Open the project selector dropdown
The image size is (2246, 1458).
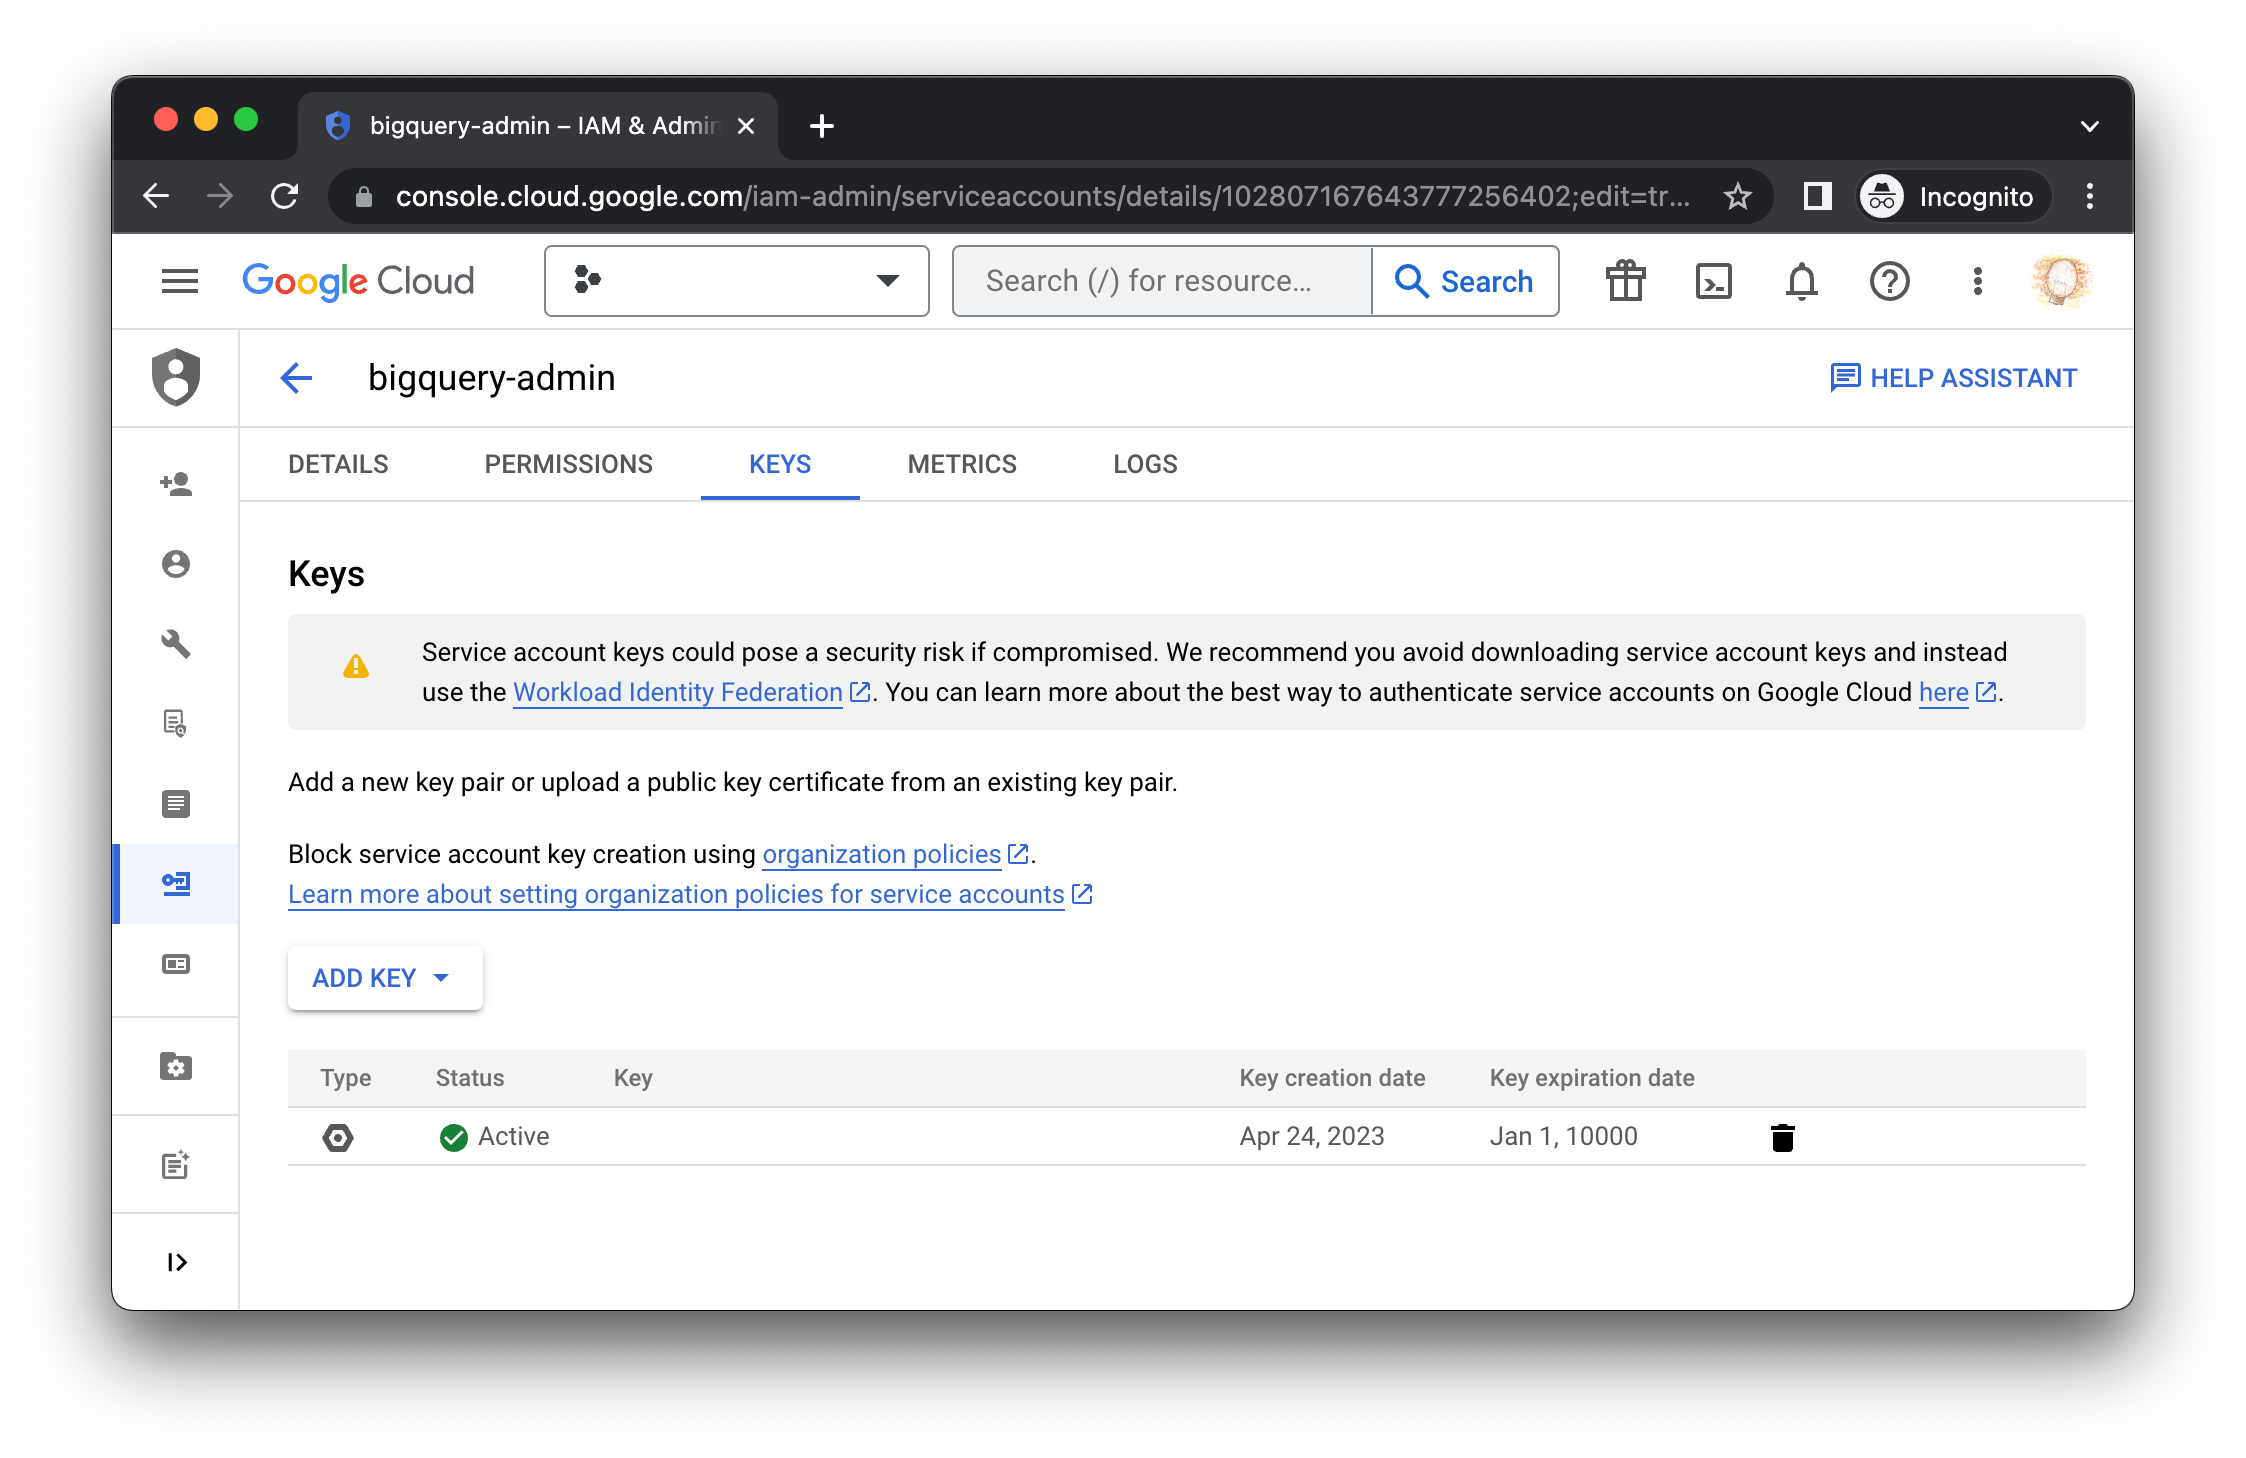tap(736, 281)
